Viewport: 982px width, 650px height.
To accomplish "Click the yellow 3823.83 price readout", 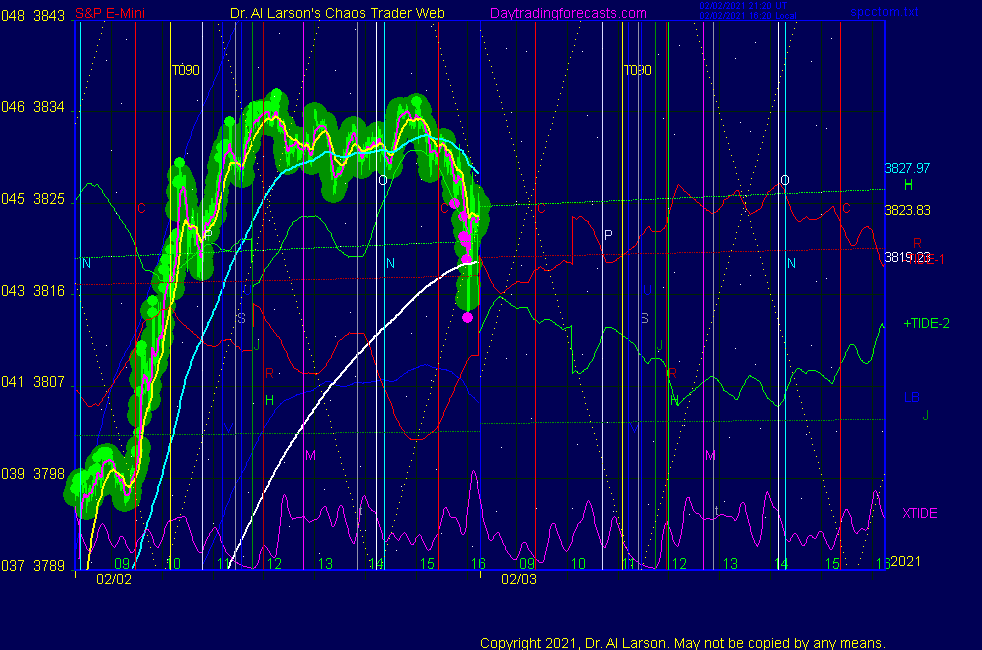I will point(907,210).
